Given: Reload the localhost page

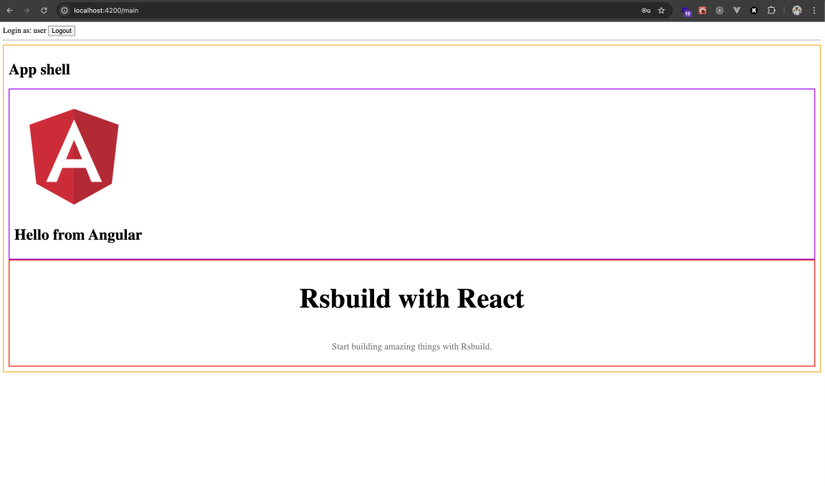Looking at the screenshot, I should tap(44, 11).
